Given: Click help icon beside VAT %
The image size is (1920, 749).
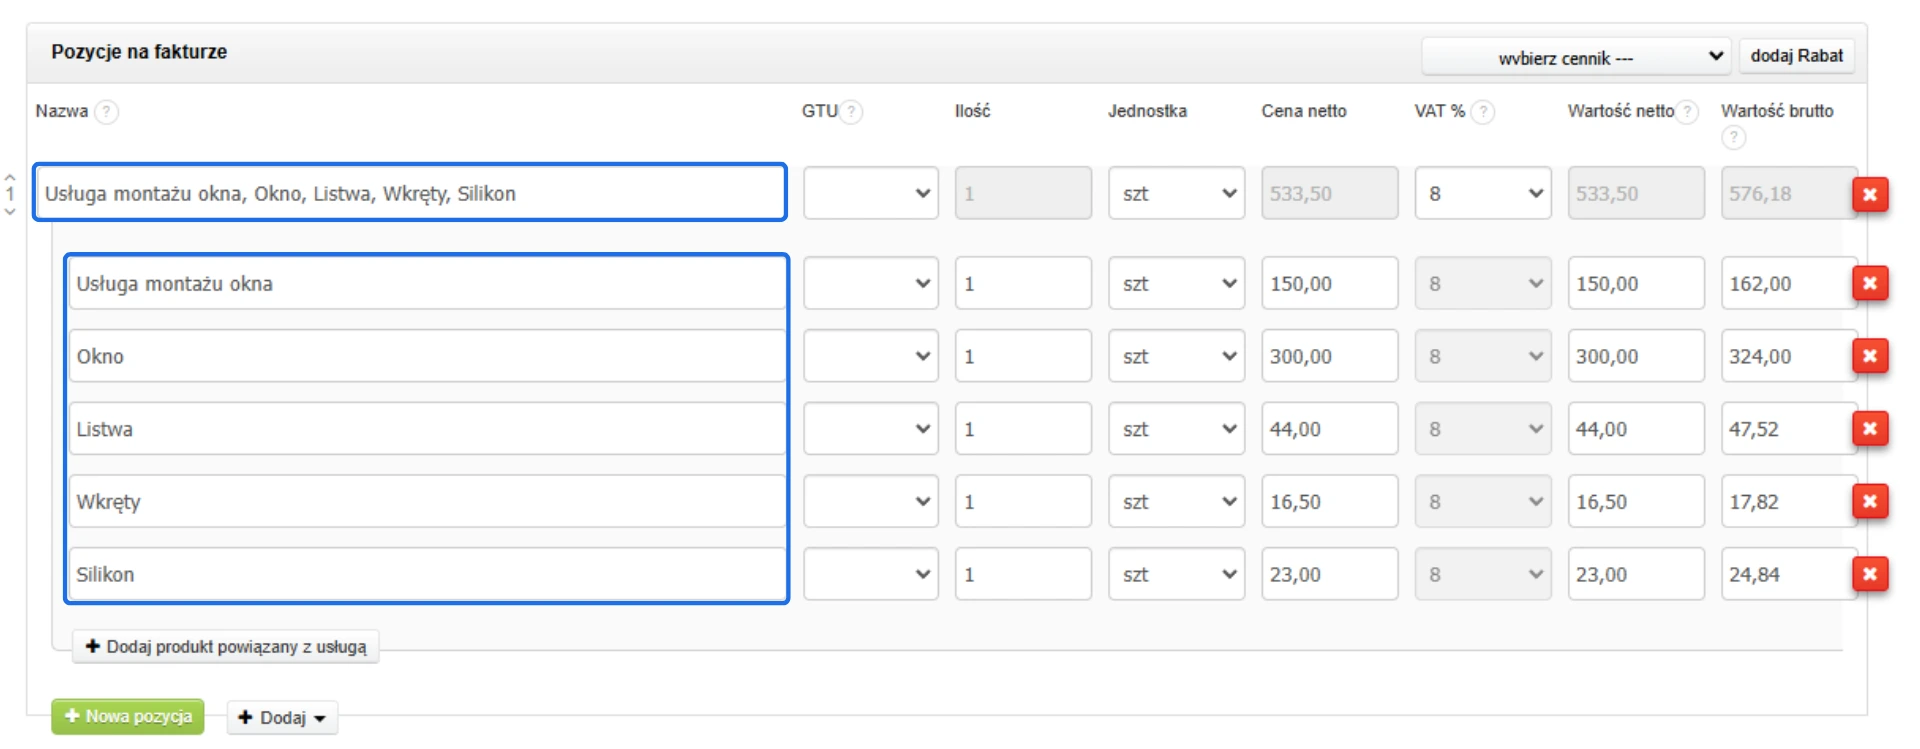Looking at the screenshot, I should point(1484,111).
